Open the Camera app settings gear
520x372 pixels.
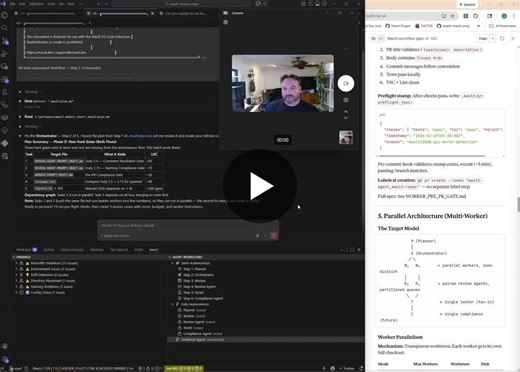point(226,22)
